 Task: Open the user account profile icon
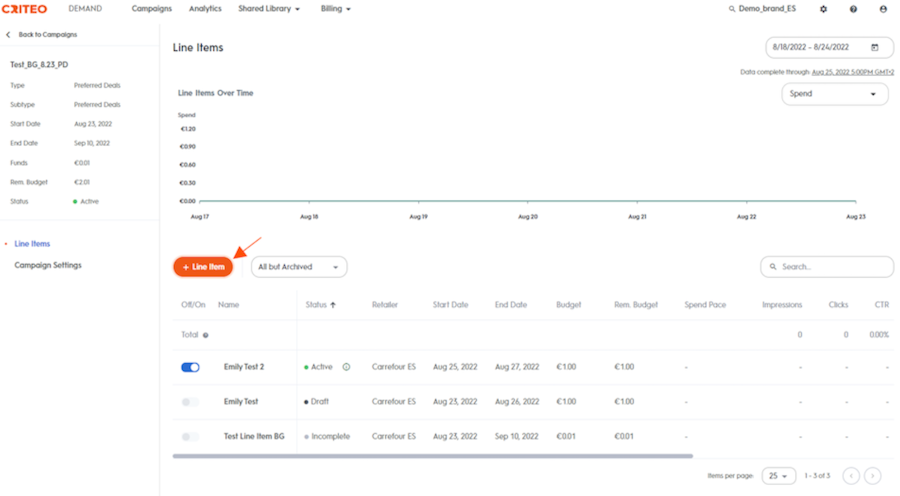tap(883, 9)
